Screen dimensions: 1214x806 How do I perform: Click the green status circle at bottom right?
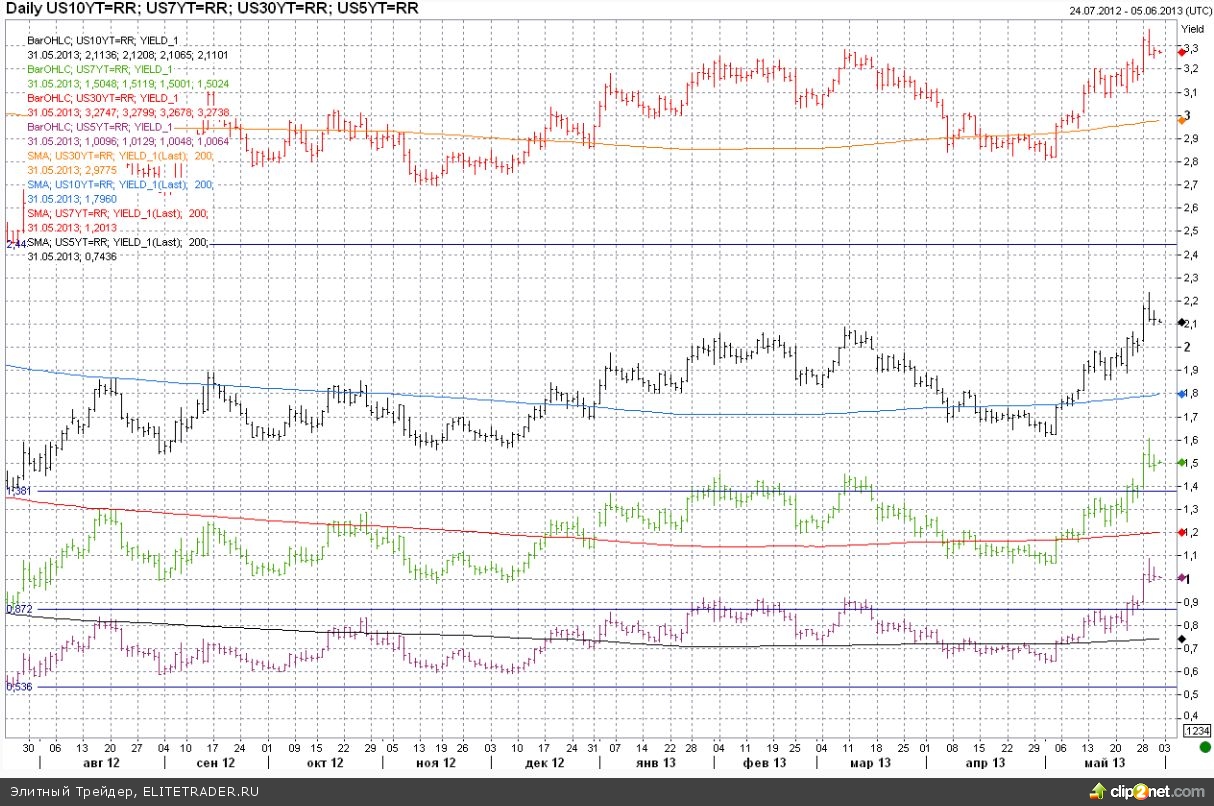pyautogui.click(x=1203, y=747)
